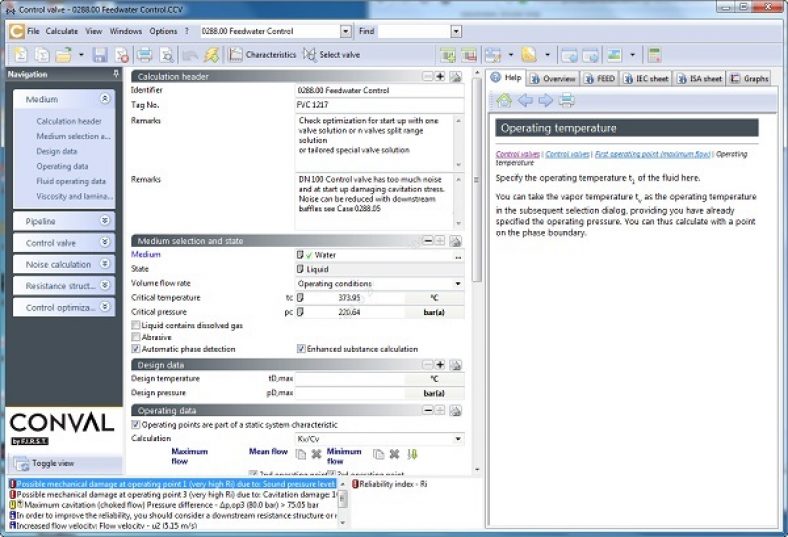The height and width of the screenshot is (537, 788).
Task: Run calculation with the lightning bolt icon
Action: [212, 55]
